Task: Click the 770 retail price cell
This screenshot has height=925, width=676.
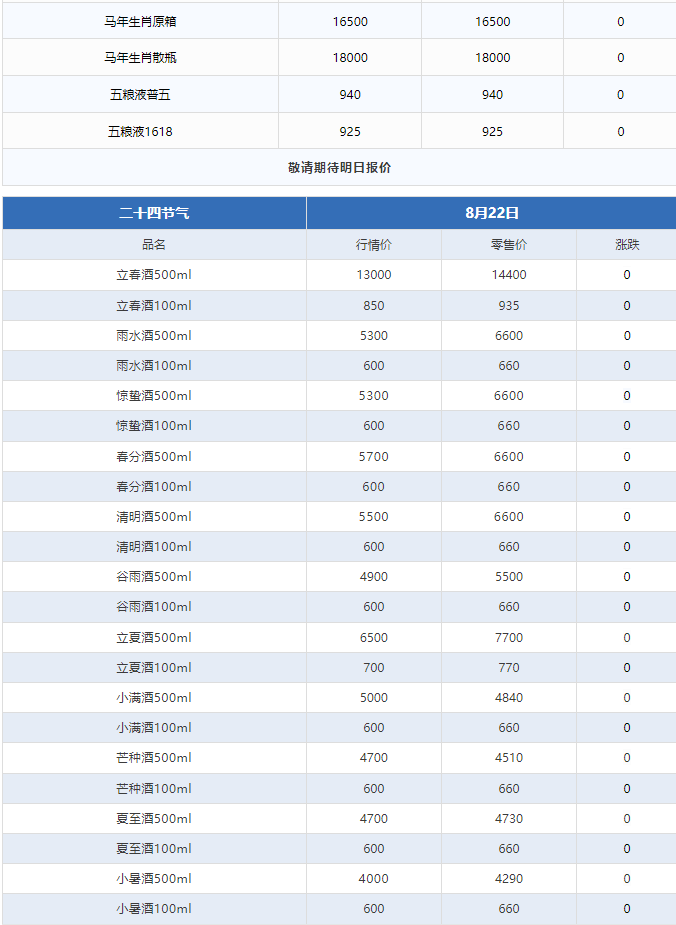Action: (x=508, y=668)
